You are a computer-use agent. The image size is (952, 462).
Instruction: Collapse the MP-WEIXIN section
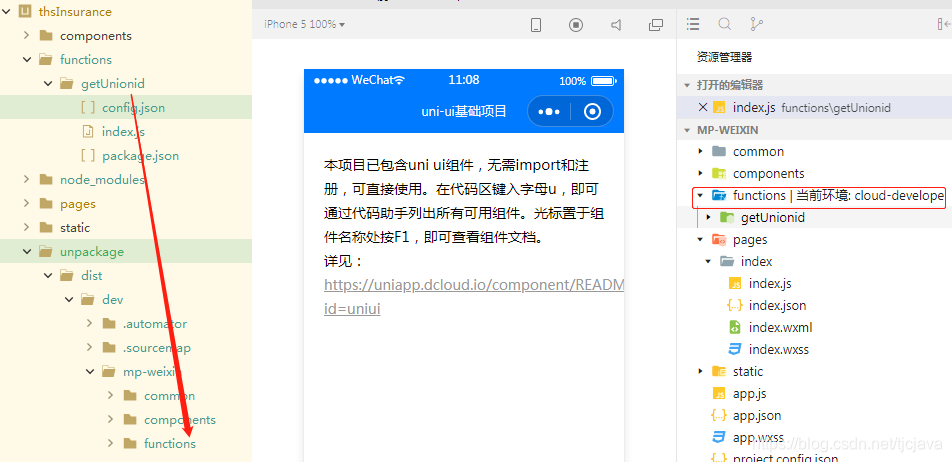pyautogui.click(x=687, y=130)
